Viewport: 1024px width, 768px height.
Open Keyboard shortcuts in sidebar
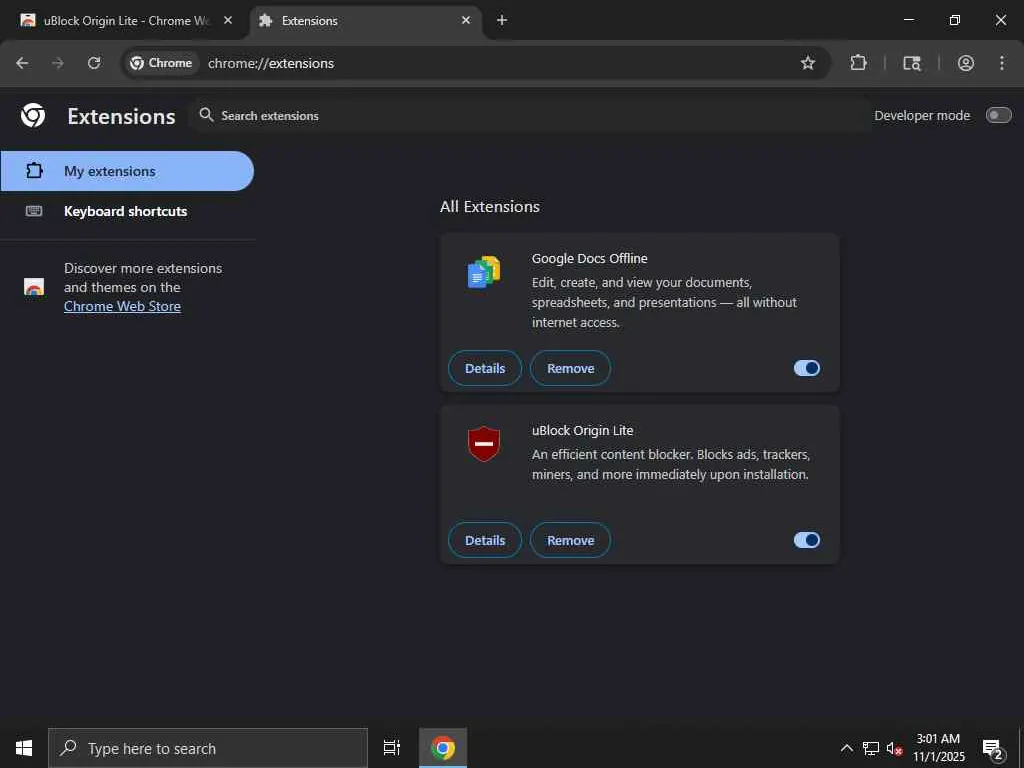[x=127, y=211]
